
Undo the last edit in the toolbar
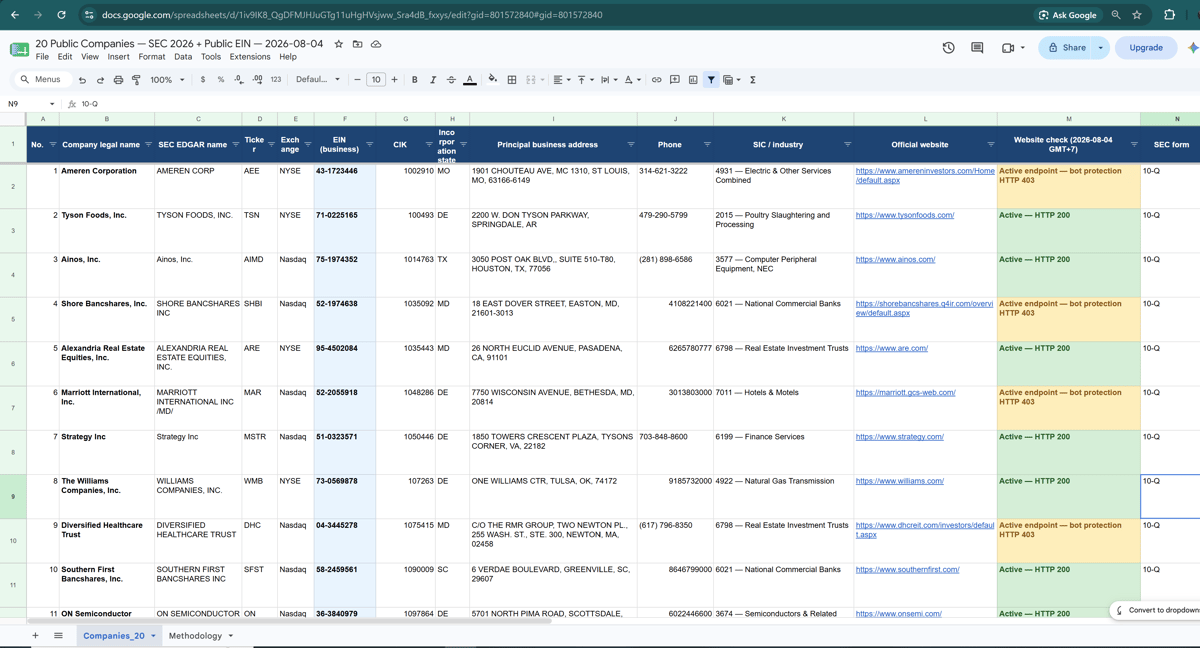point(82,80)
